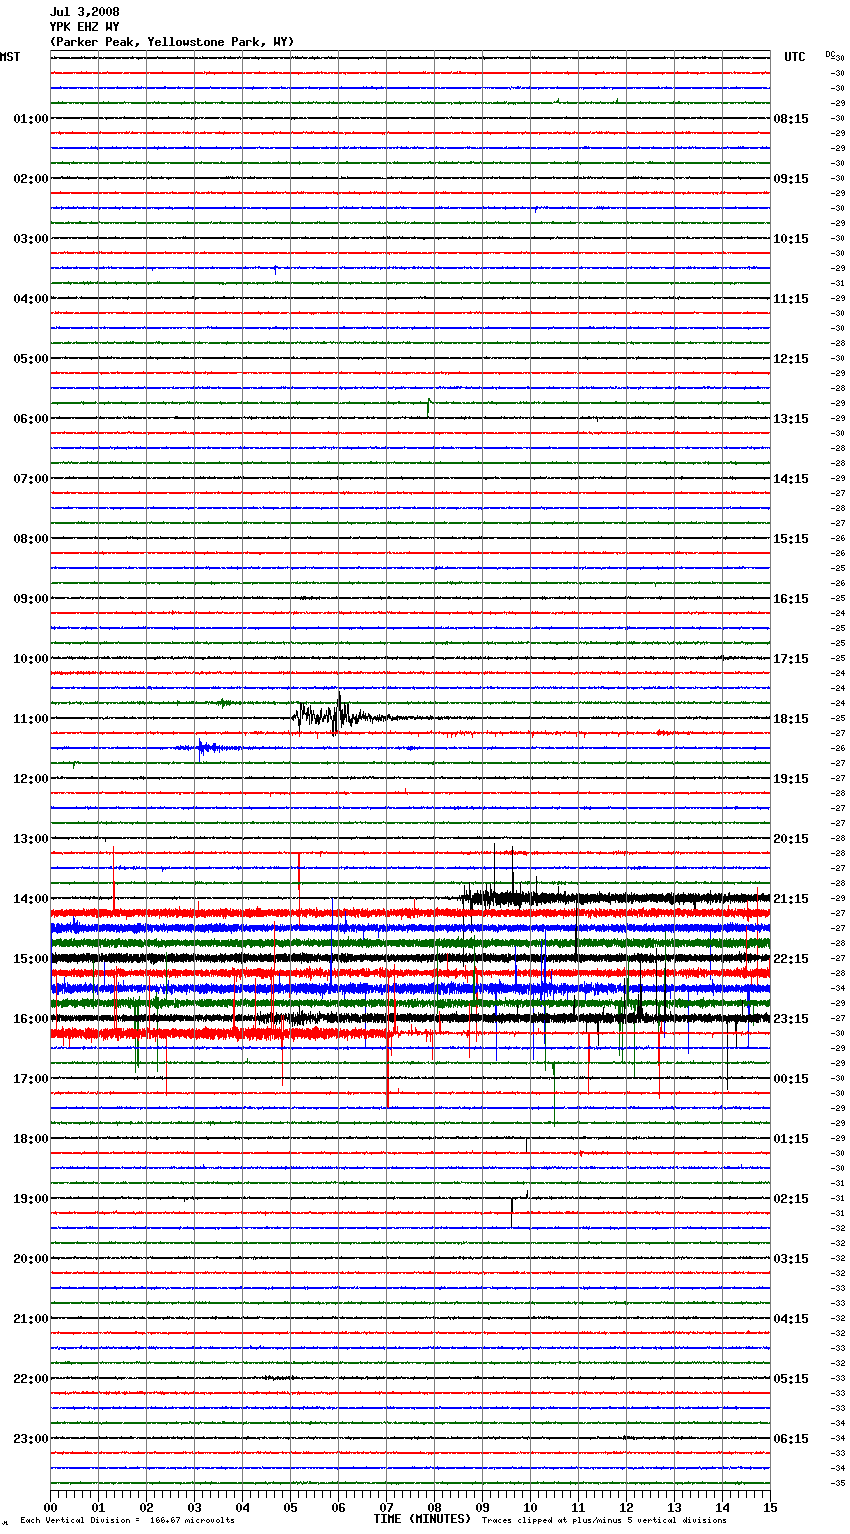Select the "21:15" UTC time label
The width and height of the screenshot is (850, 1534).
[x=791, y=899]
